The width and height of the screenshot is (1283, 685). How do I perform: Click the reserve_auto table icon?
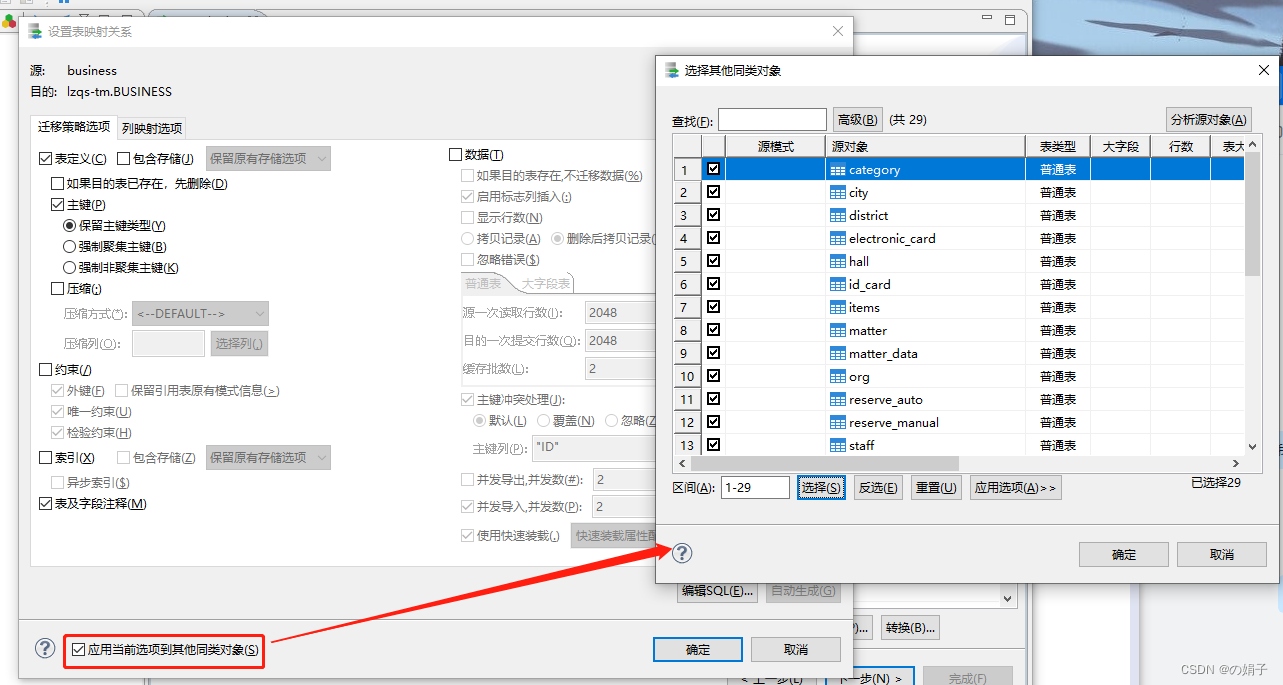pos(838,399)
